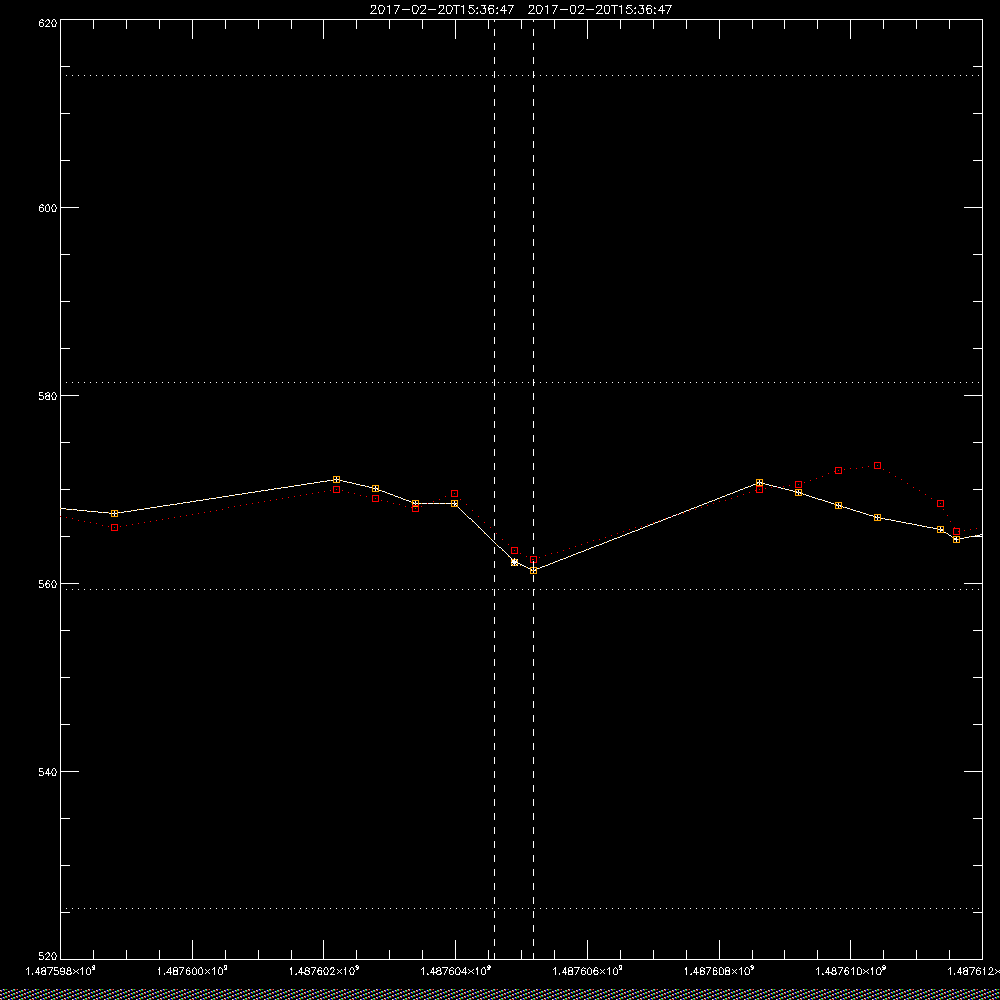Click the lowest dotted horizontal limit line
The height and width of the screenshot is (1000, 1000).
pyautogui.click(x=521, y=908)
